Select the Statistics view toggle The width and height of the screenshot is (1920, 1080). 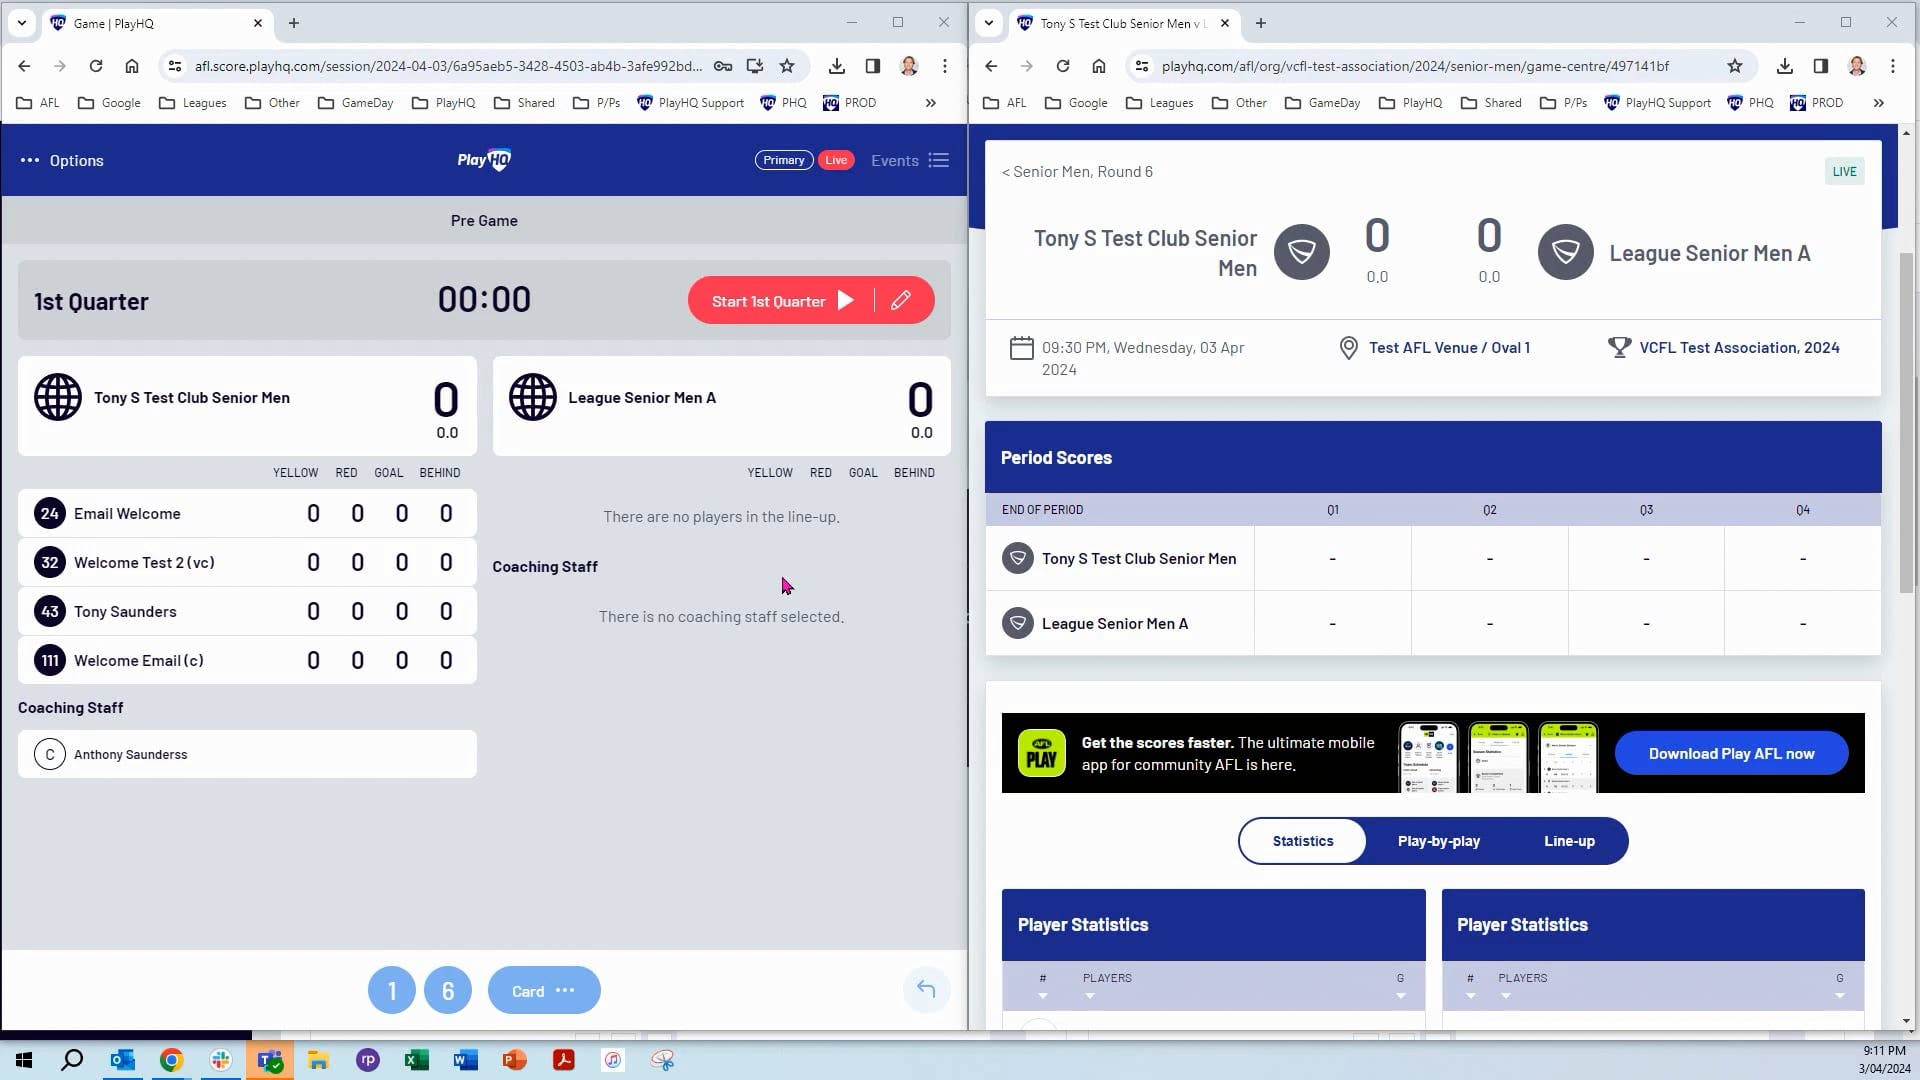tap(1302, 841)
